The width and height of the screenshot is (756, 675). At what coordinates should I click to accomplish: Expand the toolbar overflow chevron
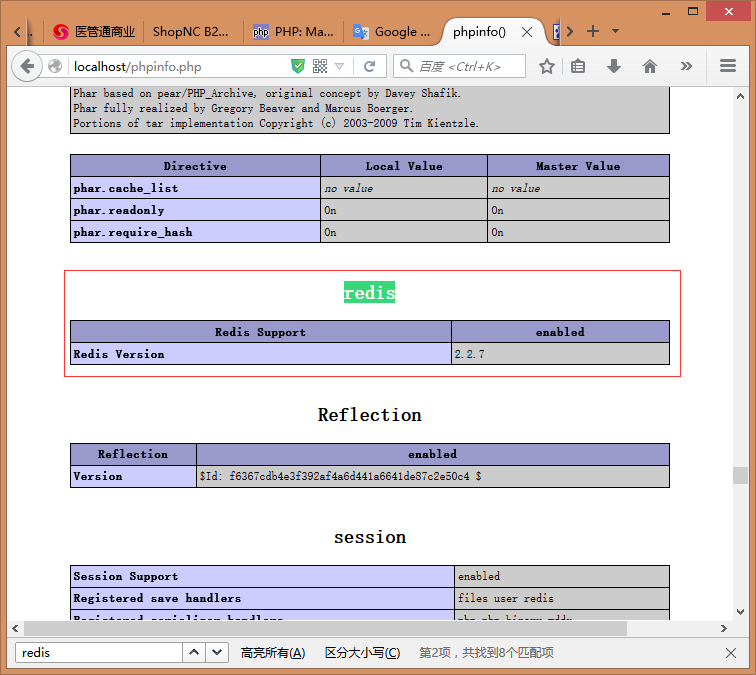pyautogui.click(x=686, y=66)
